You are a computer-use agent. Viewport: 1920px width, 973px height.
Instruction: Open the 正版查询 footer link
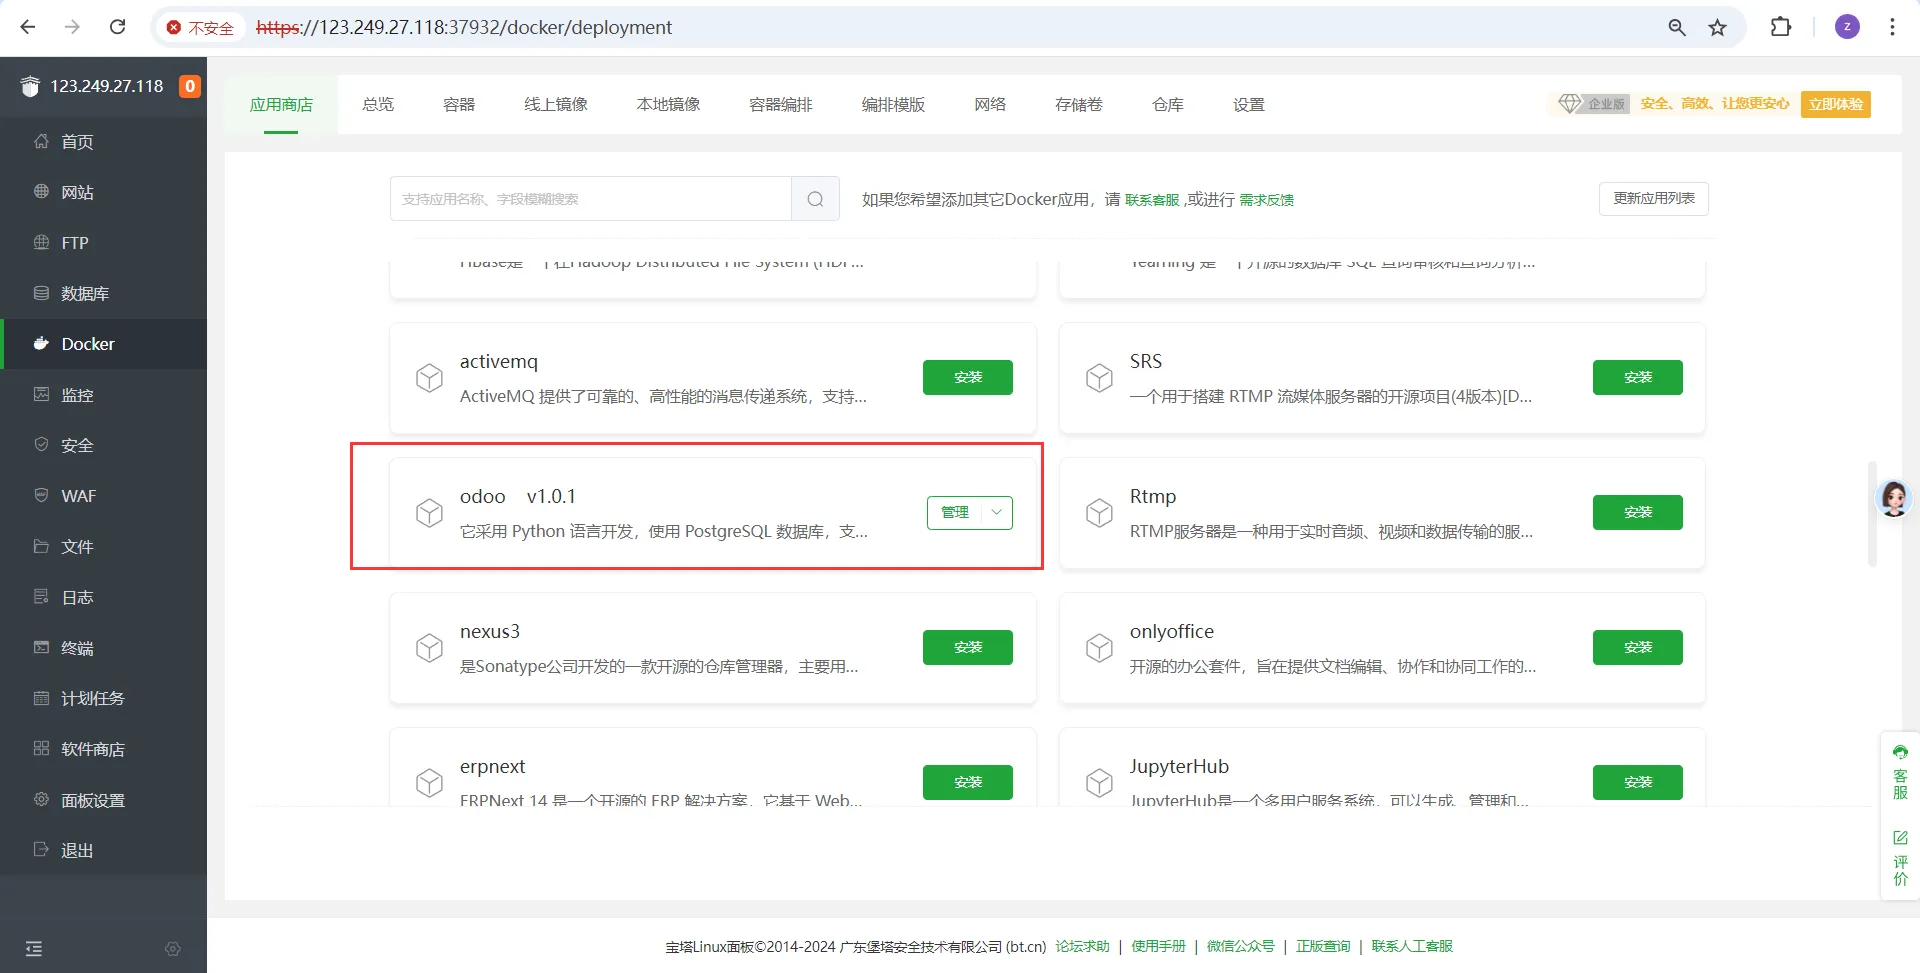click(x=1323, y=946)
